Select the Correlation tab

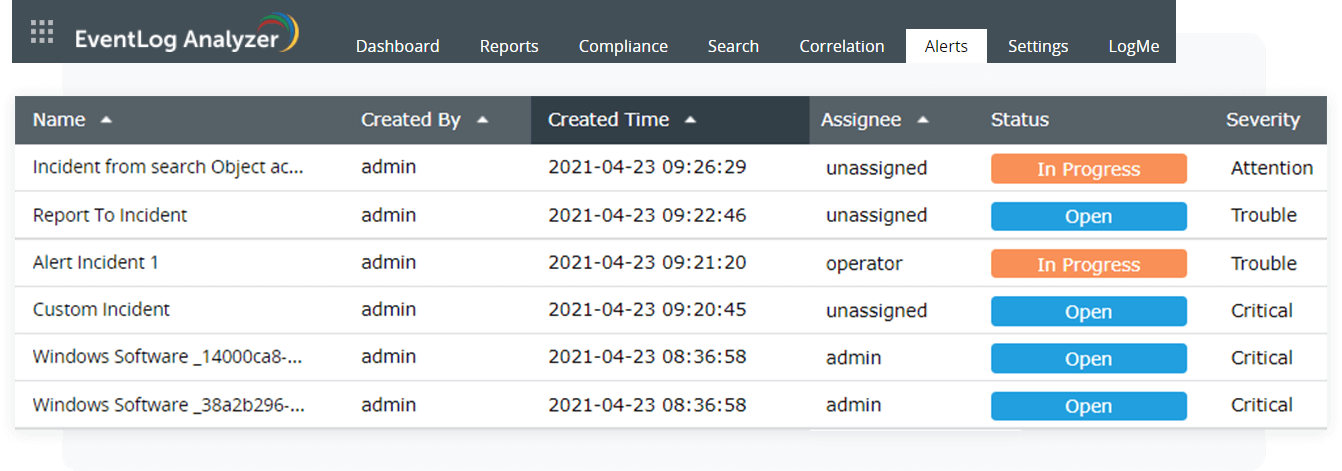tap(841, 46)
